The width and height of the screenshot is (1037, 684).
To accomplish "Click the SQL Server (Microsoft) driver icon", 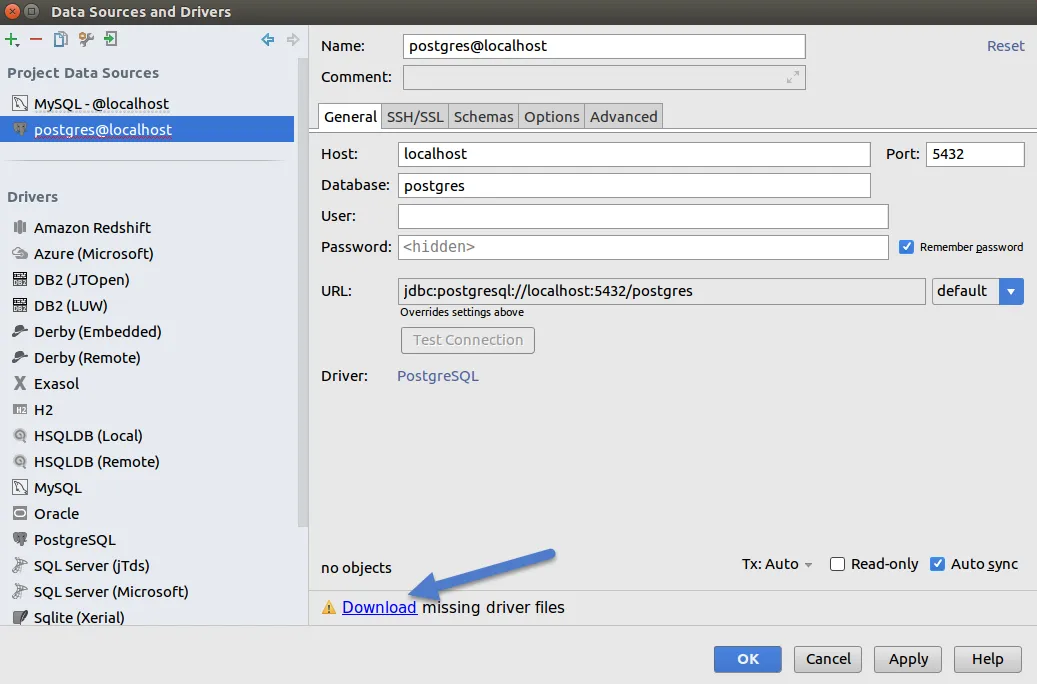I will tap(21, 591).
